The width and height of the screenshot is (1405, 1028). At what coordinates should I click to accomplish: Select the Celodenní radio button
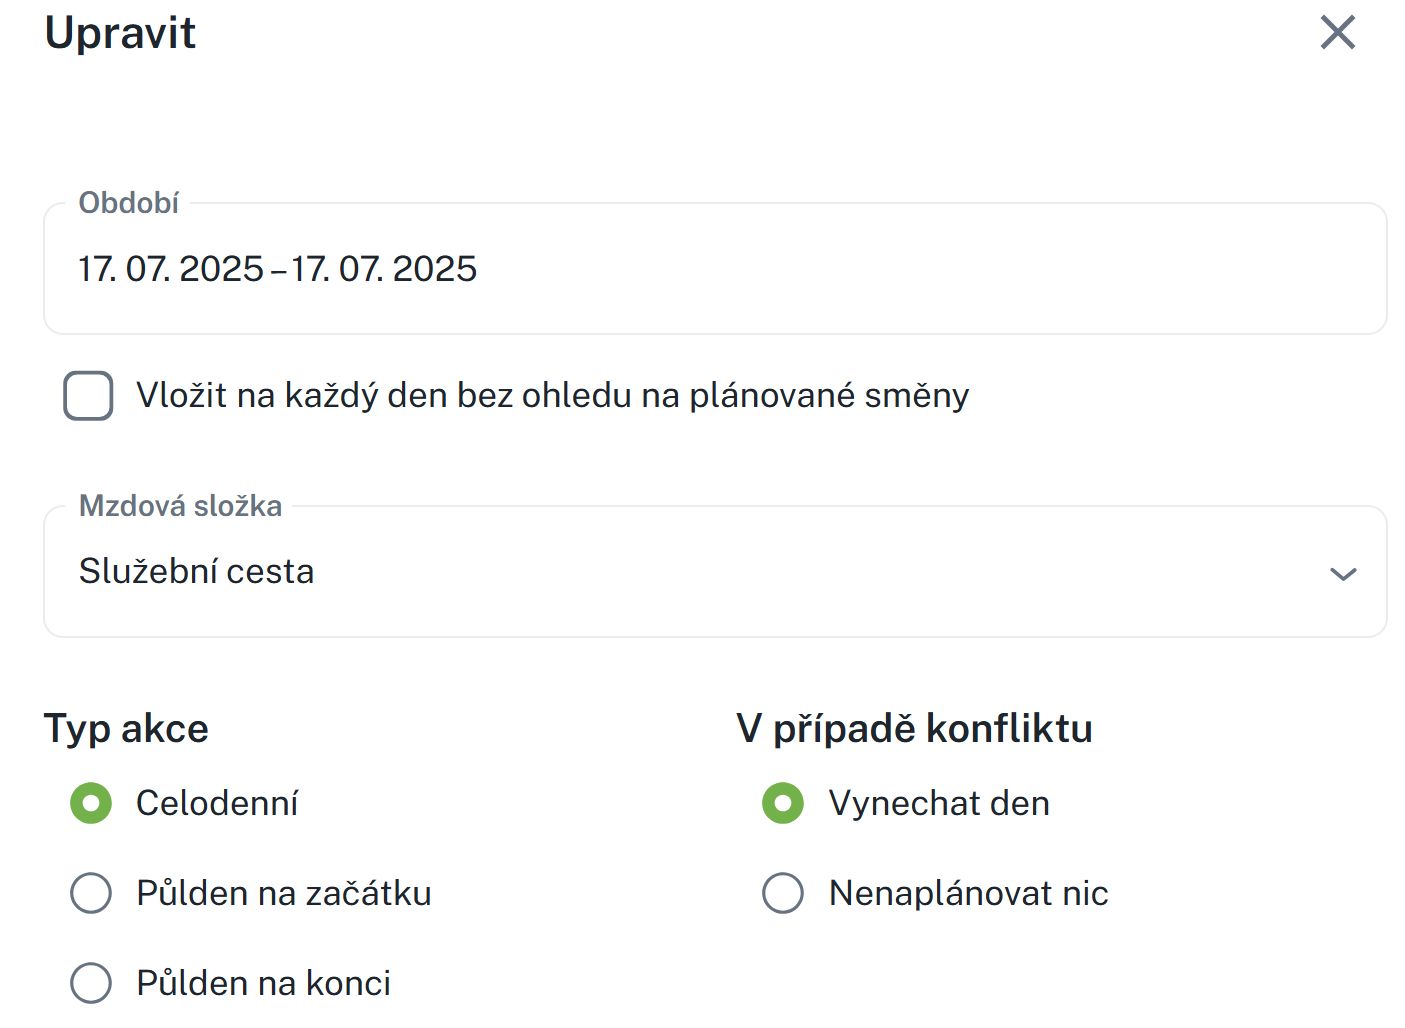(91, 803)
